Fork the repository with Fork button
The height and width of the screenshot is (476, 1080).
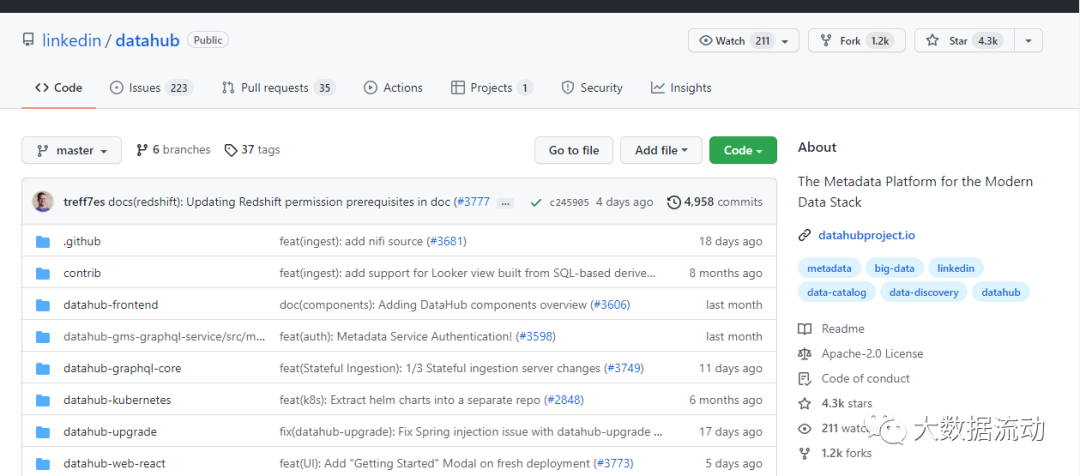point(856,41)
